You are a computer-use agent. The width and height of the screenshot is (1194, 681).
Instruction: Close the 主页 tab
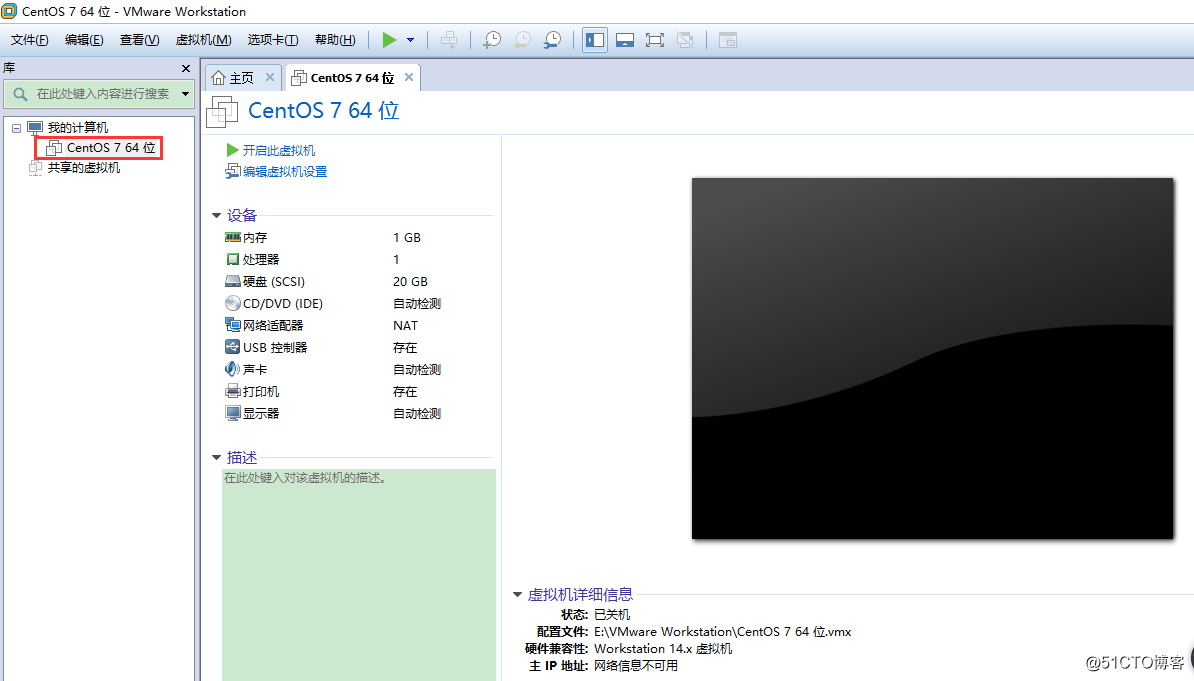[x=270, y=77]
